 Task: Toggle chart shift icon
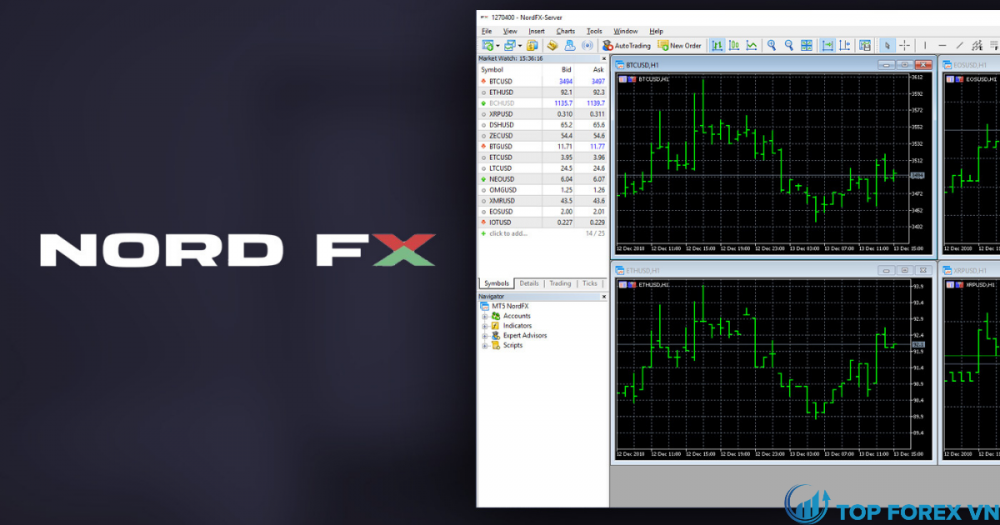pyautogui.click(x=844, y=45)
